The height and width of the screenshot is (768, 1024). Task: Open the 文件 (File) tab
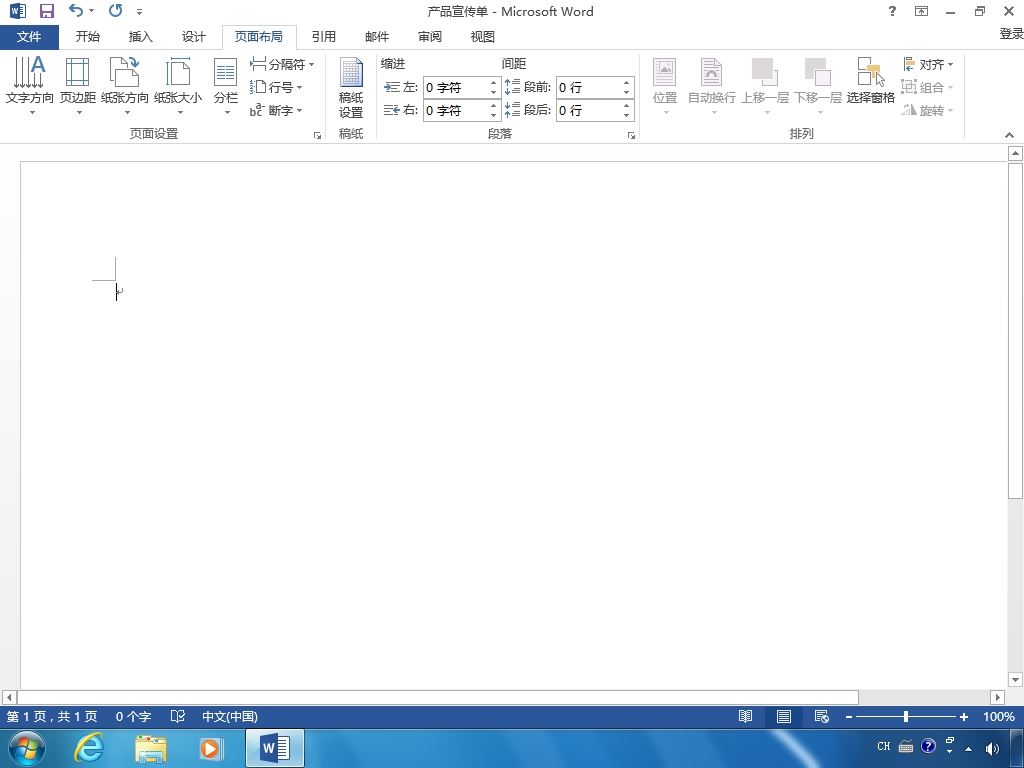point(29,37)
